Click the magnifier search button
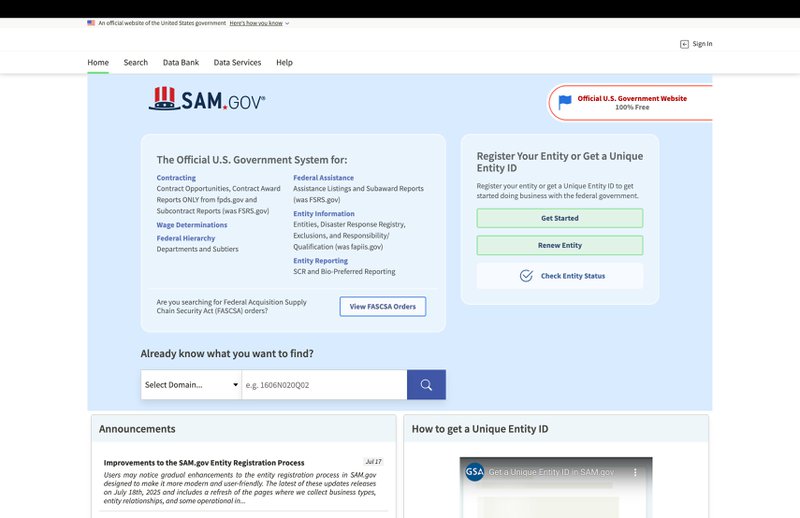This screenshot has width=800, height=518. [x=426, y=385]
